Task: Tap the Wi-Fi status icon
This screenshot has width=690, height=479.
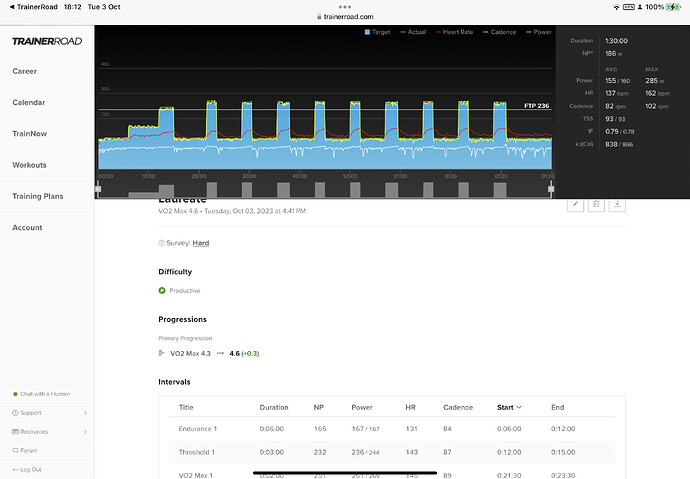Action: 617,7
